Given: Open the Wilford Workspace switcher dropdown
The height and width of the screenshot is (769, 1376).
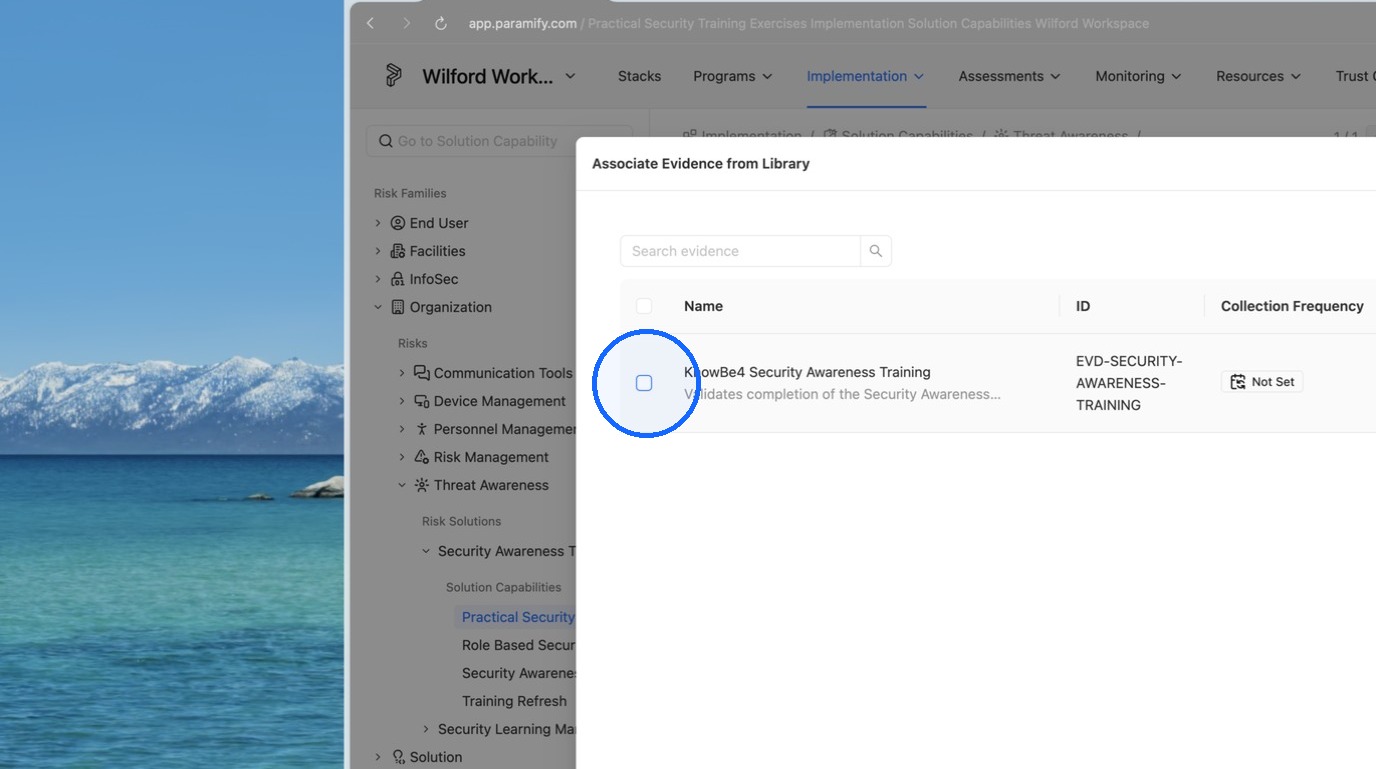Looking at the screenshot, I should tap(499, 76).
